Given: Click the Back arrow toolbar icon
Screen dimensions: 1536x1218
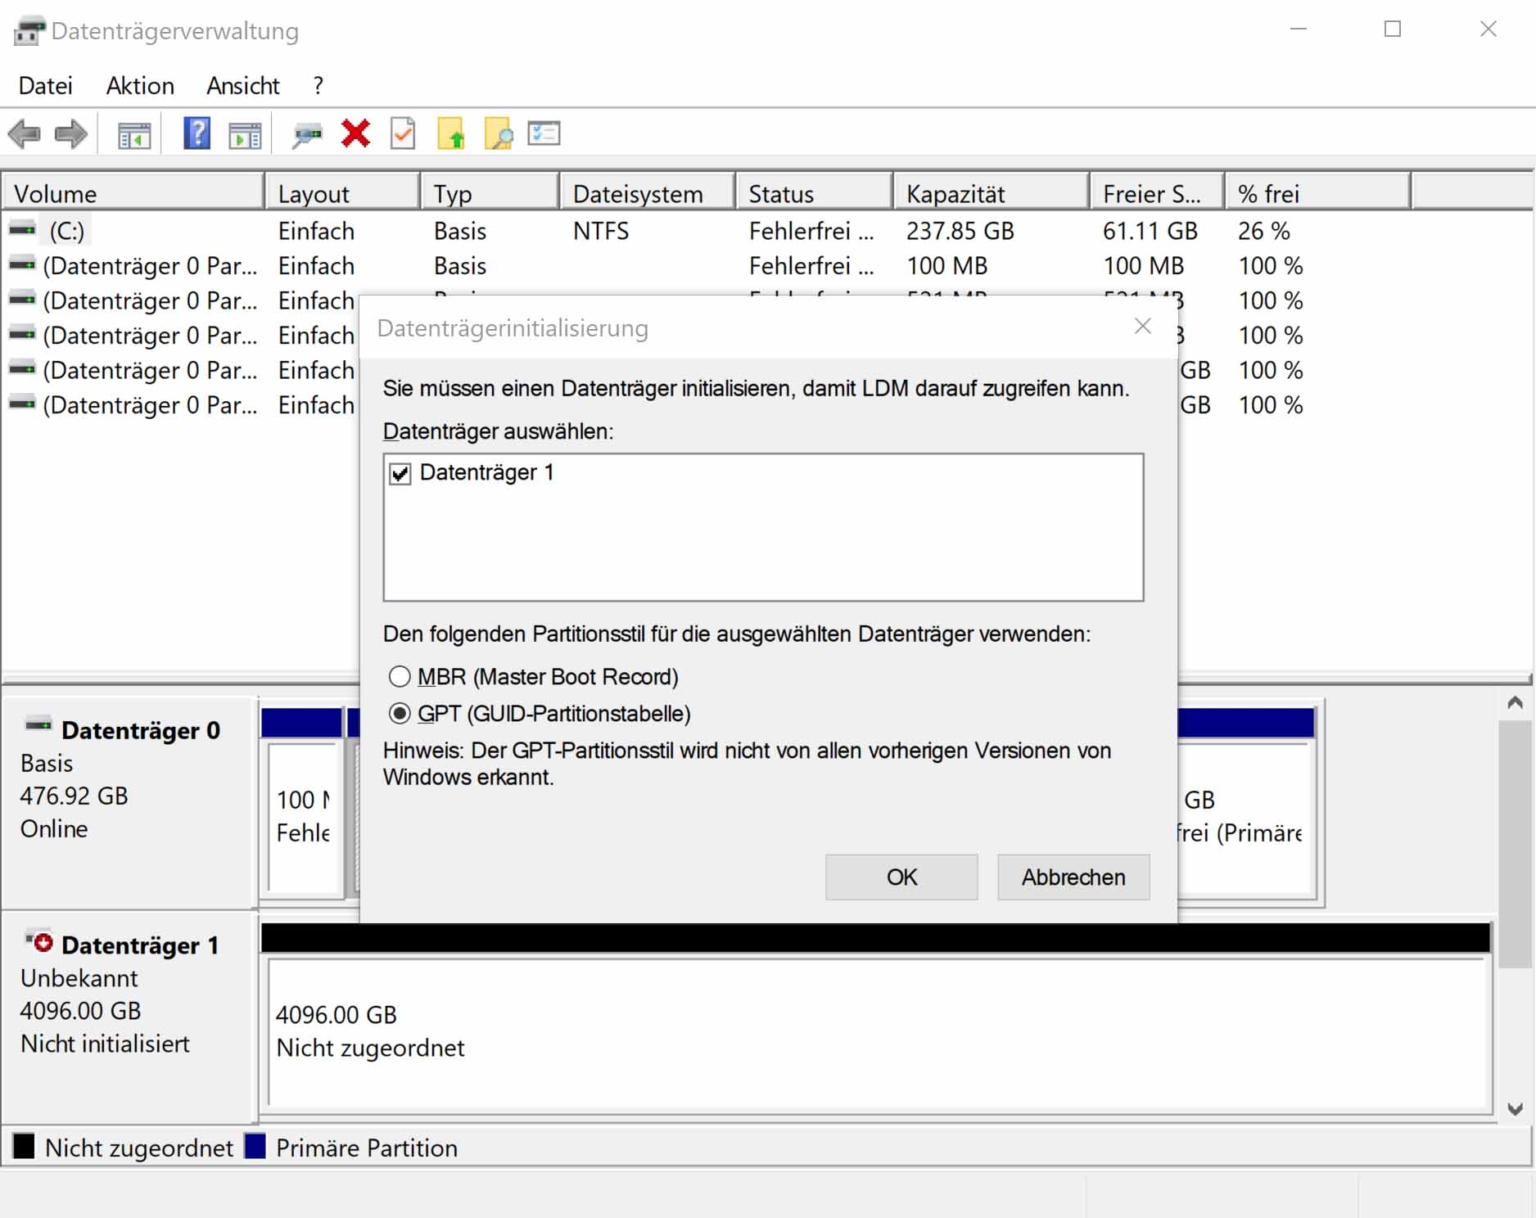Looking at the screenshot, I should [24, 133].
